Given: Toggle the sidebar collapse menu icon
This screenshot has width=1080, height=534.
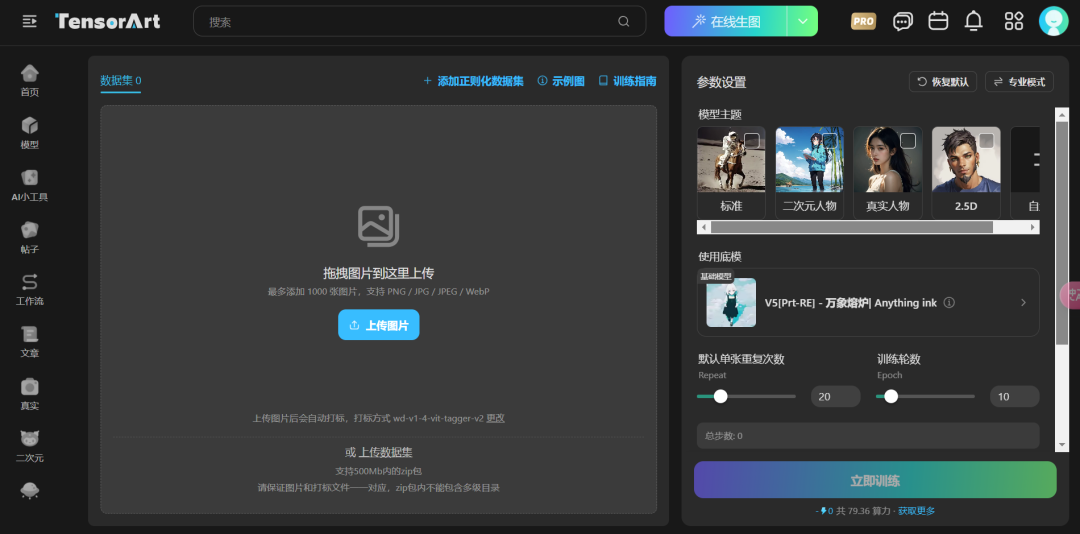Looking at the screenshot, I should click(x=29, y=21).
